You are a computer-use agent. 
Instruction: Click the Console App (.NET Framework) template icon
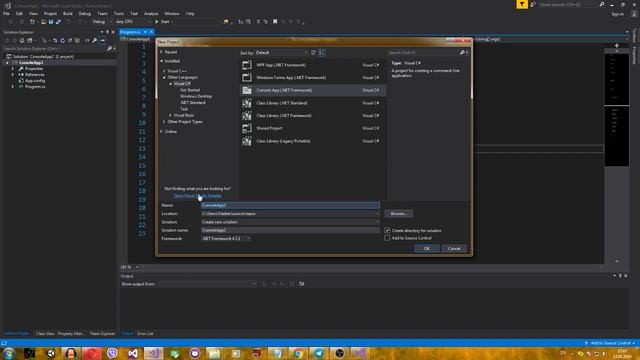247,90
